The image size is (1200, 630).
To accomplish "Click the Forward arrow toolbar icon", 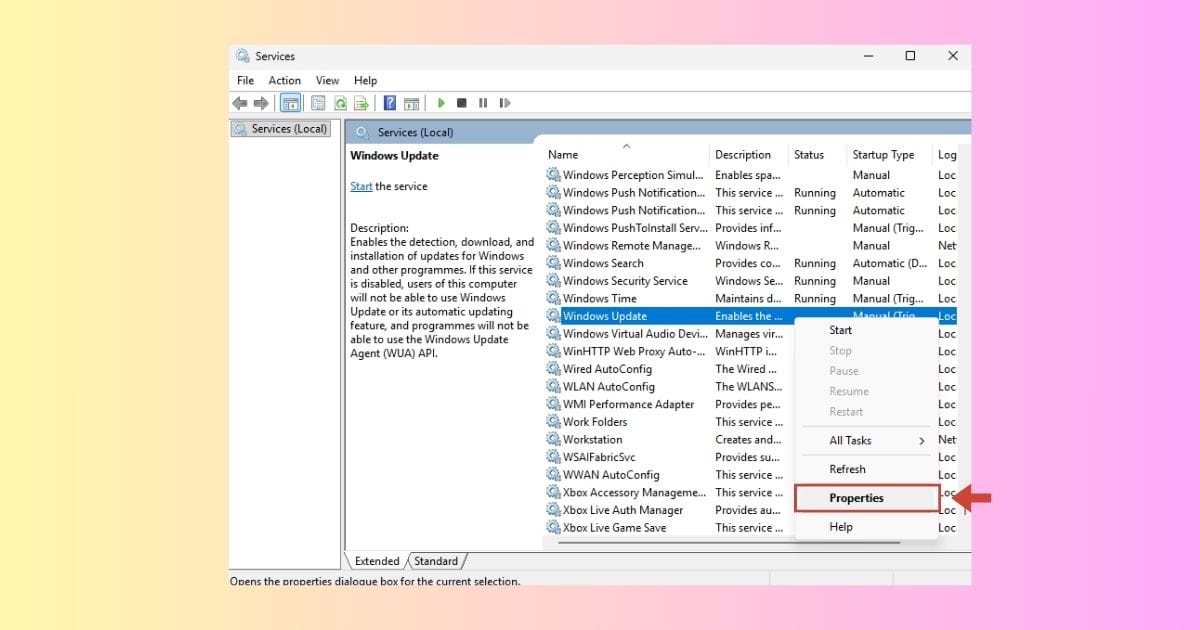I will pyautogui.click(x=261, y=103).
